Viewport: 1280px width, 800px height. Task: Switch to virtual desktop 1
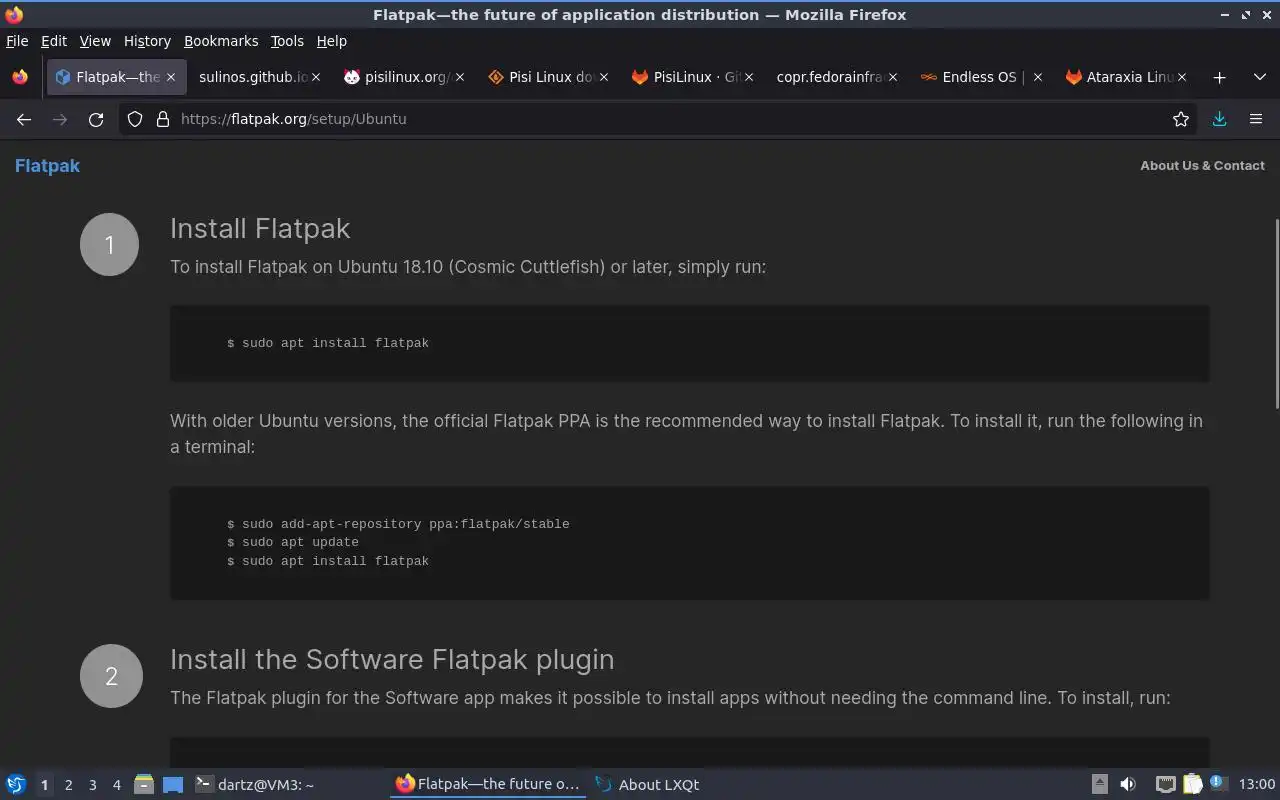pyautogui.click(x=44, y=785)
